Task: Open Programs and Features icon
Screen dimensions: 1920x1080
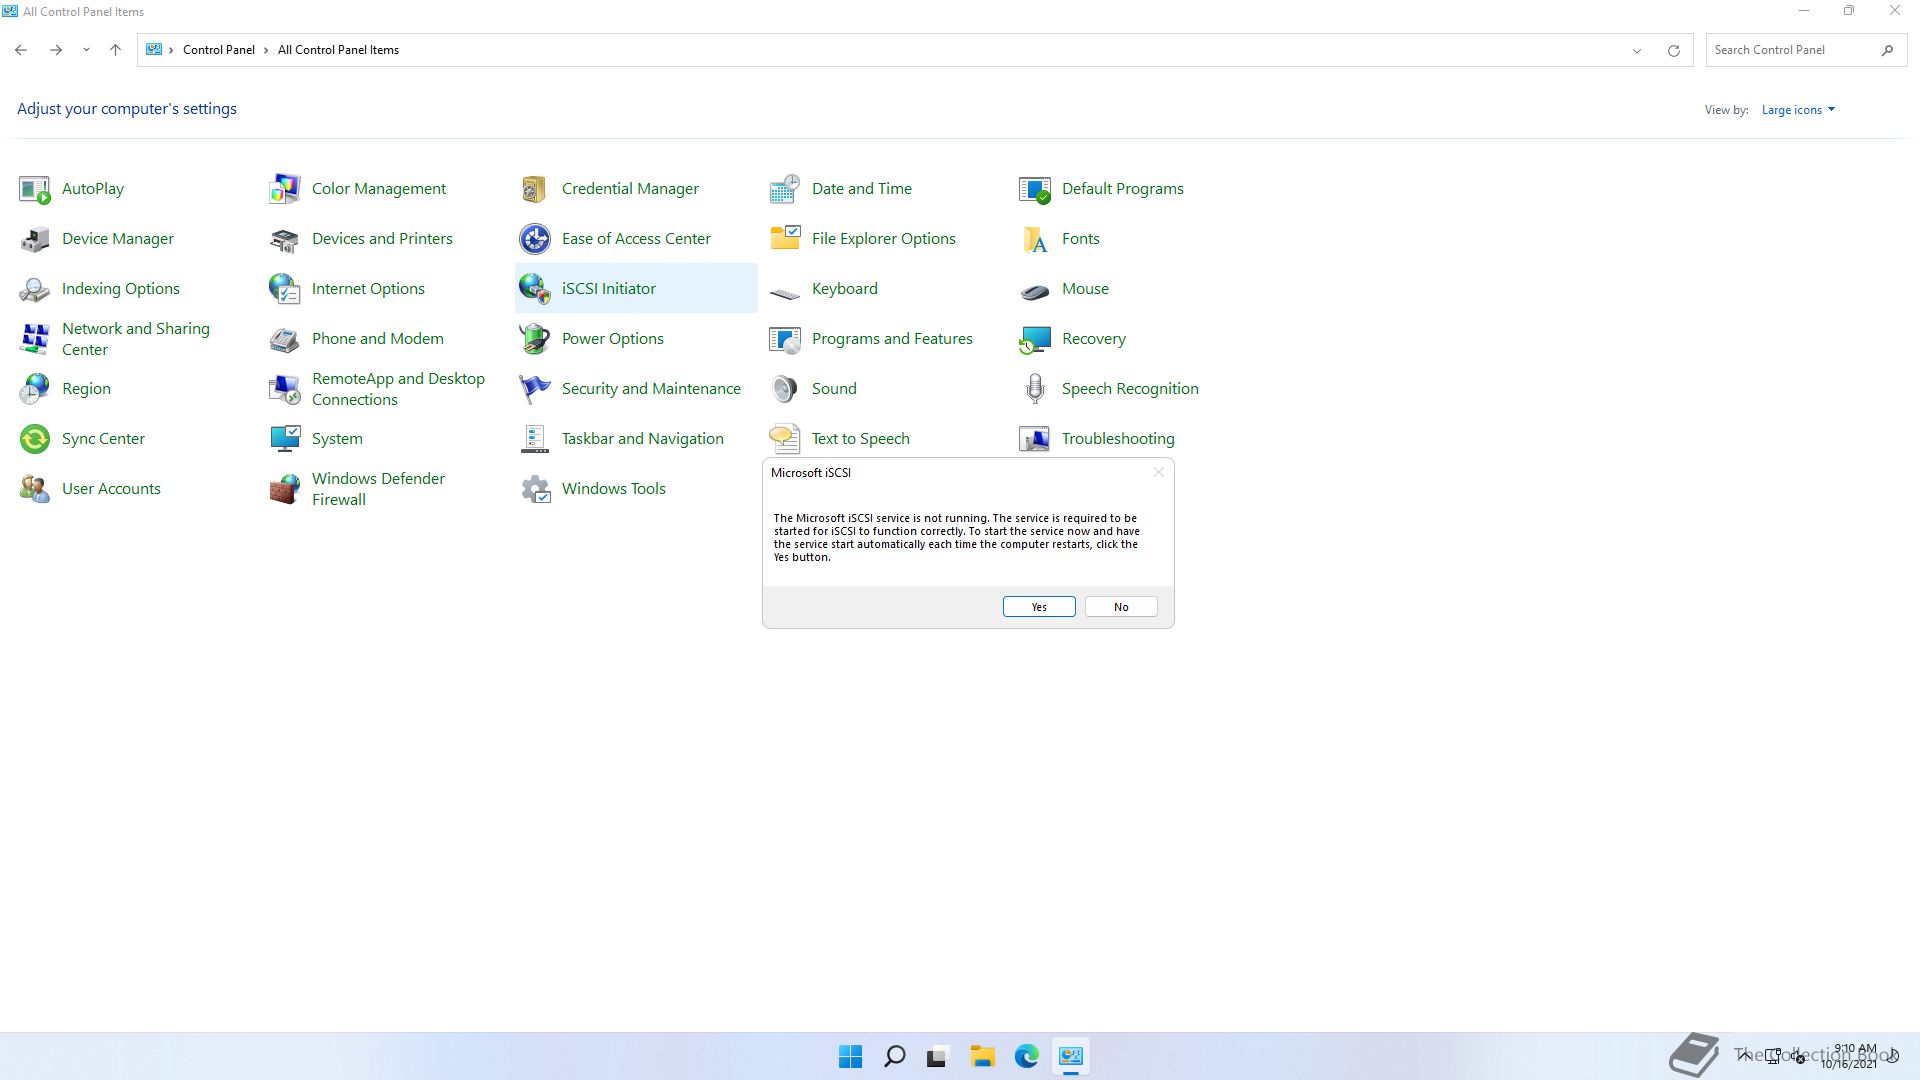Action: [784, 339]
